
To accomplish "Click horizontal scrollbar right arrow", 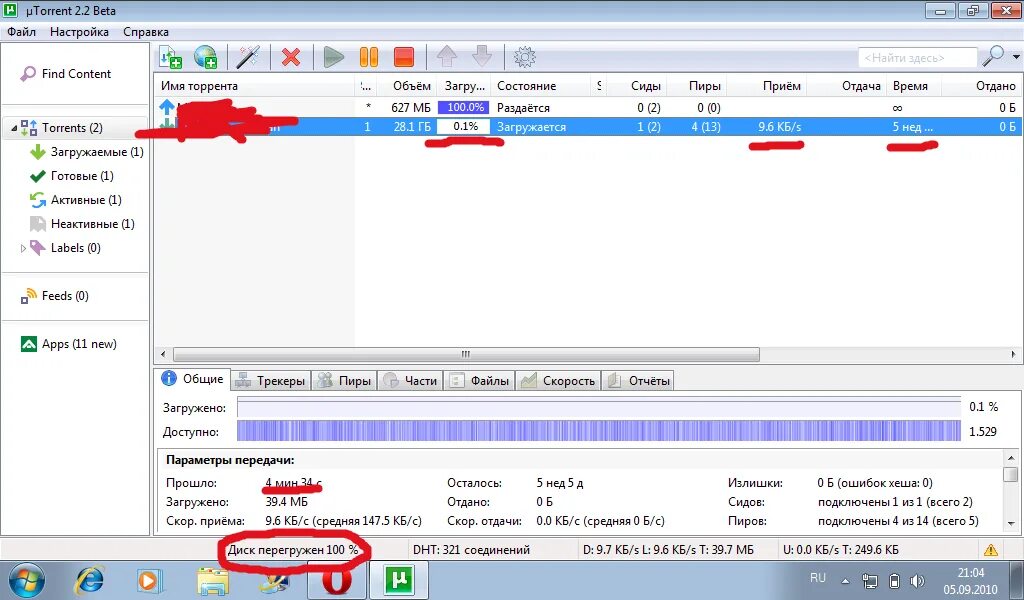I will coord(1014,355).
